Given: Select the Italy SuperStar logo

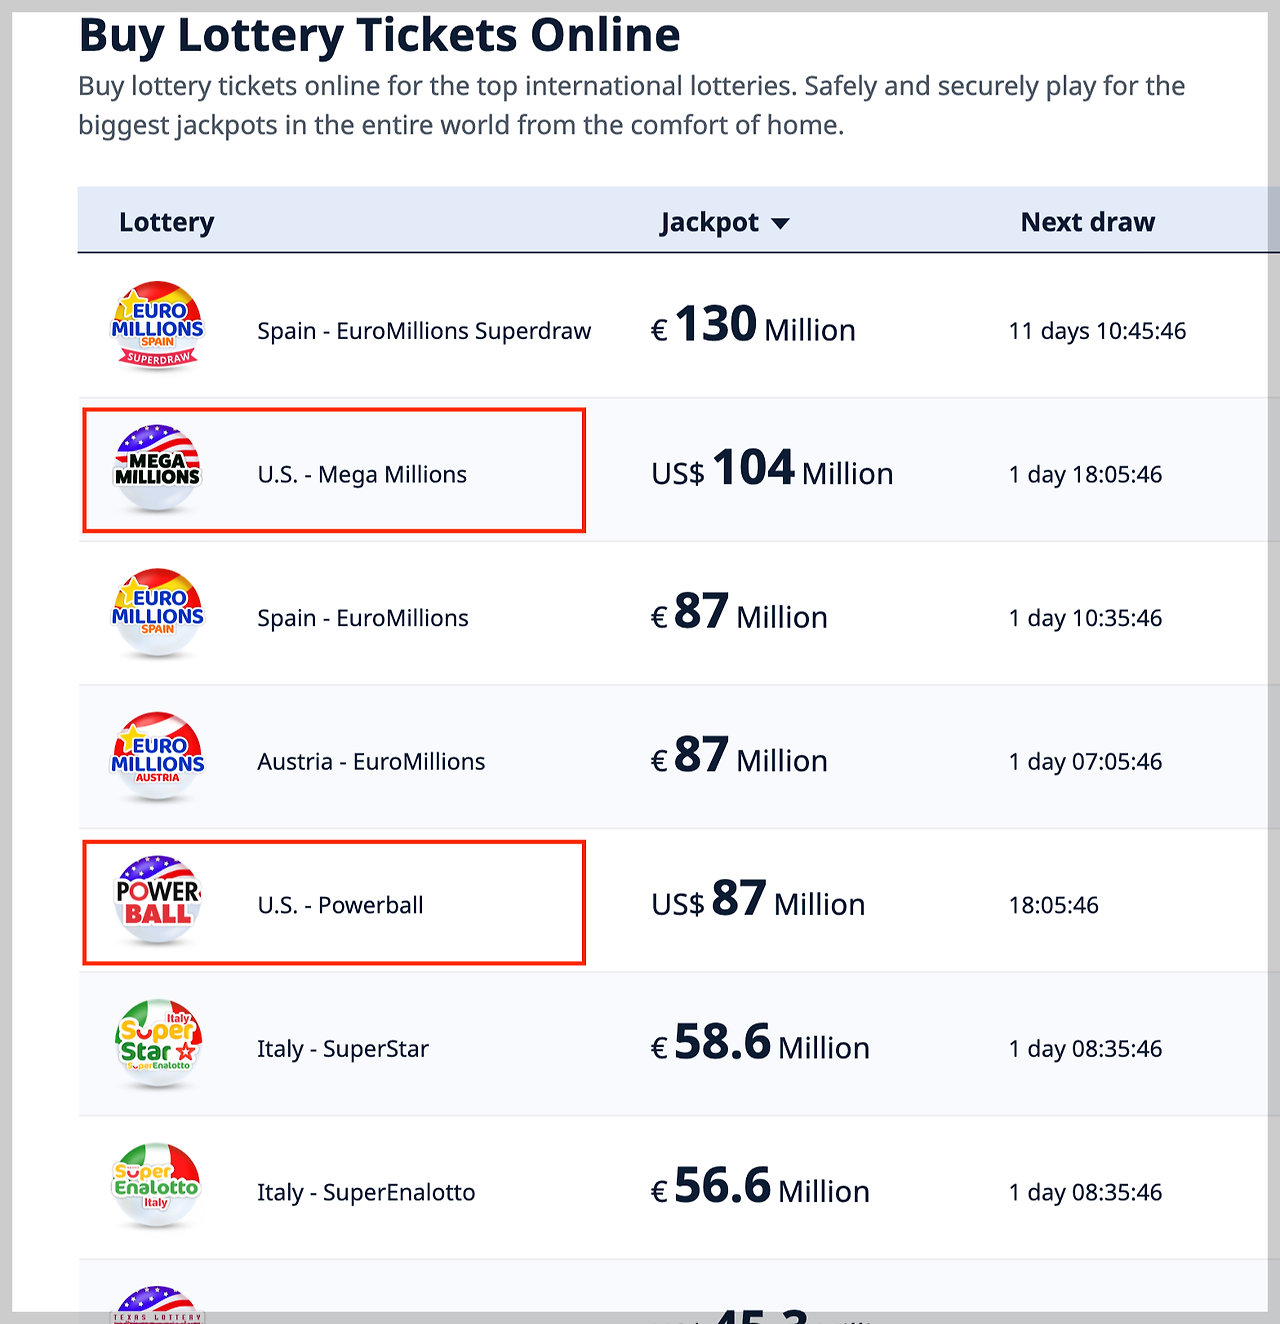Looking at the screenshot, I should coord(158,1043).
